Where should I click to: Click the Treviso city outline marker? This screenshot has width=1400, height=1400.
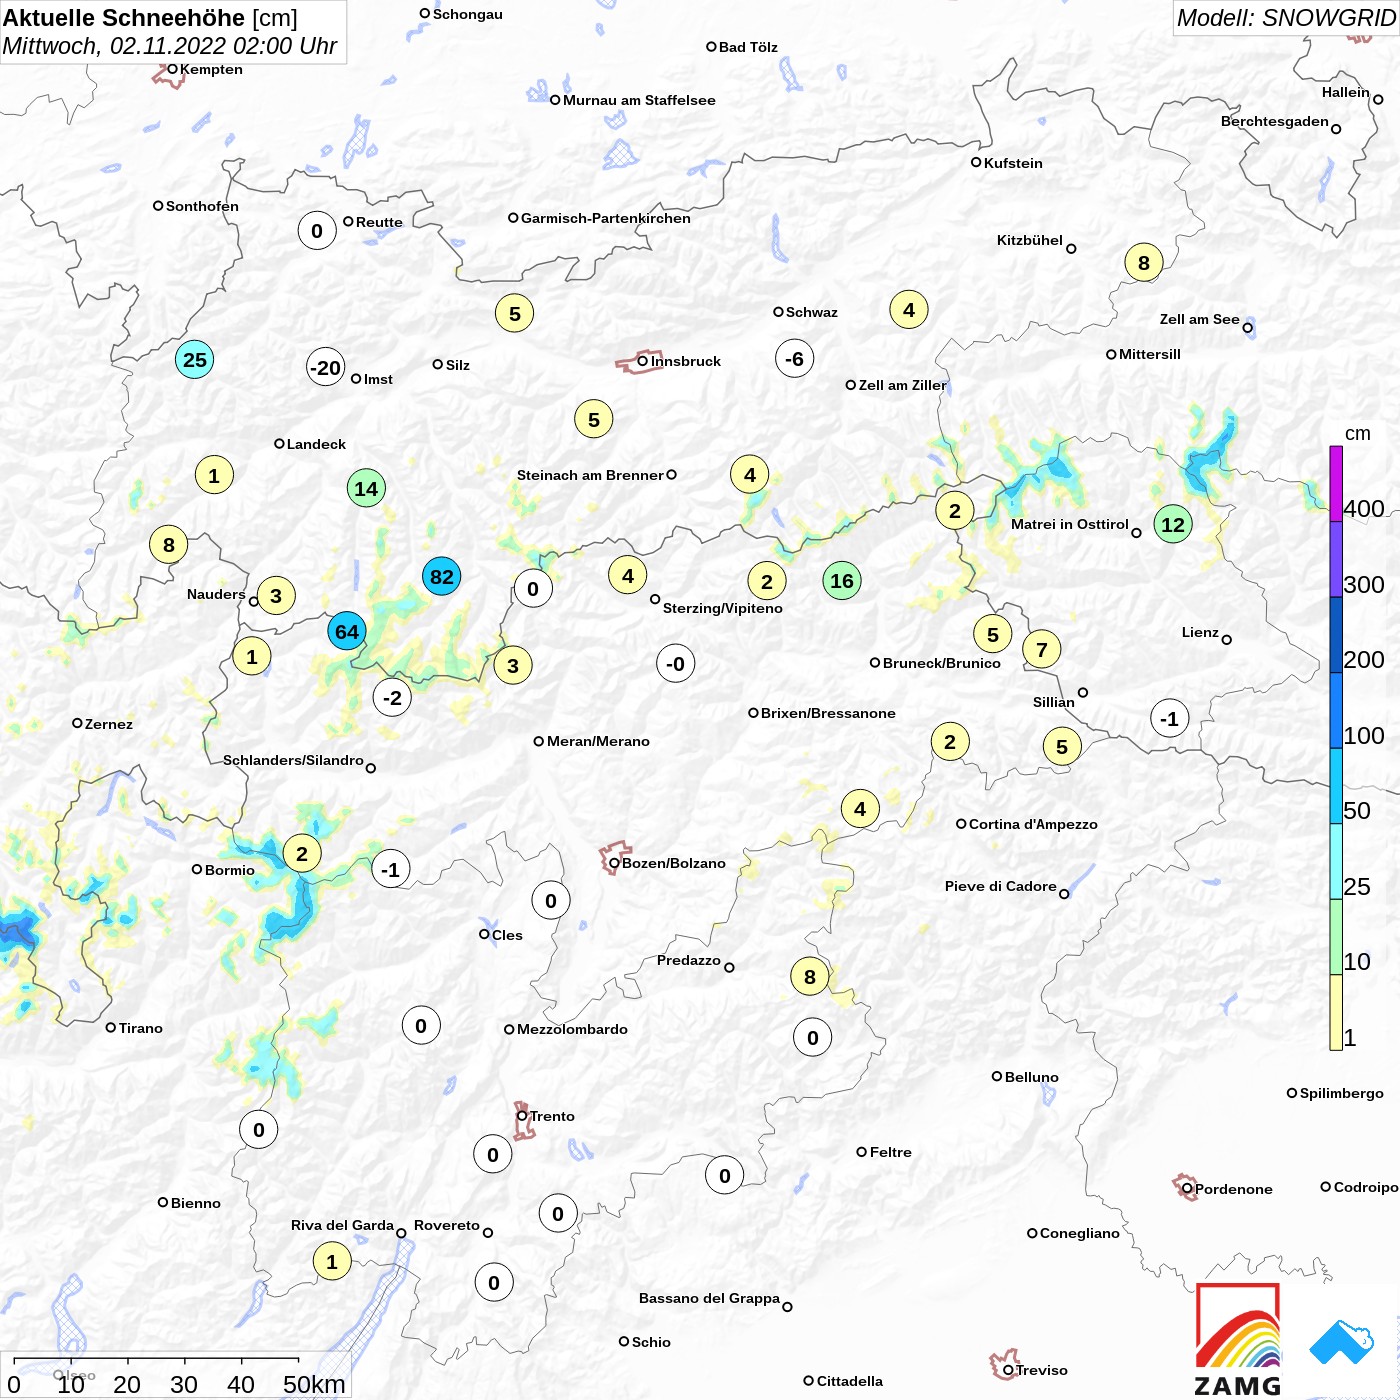pyautogui.click(x=1004, y=1364)
